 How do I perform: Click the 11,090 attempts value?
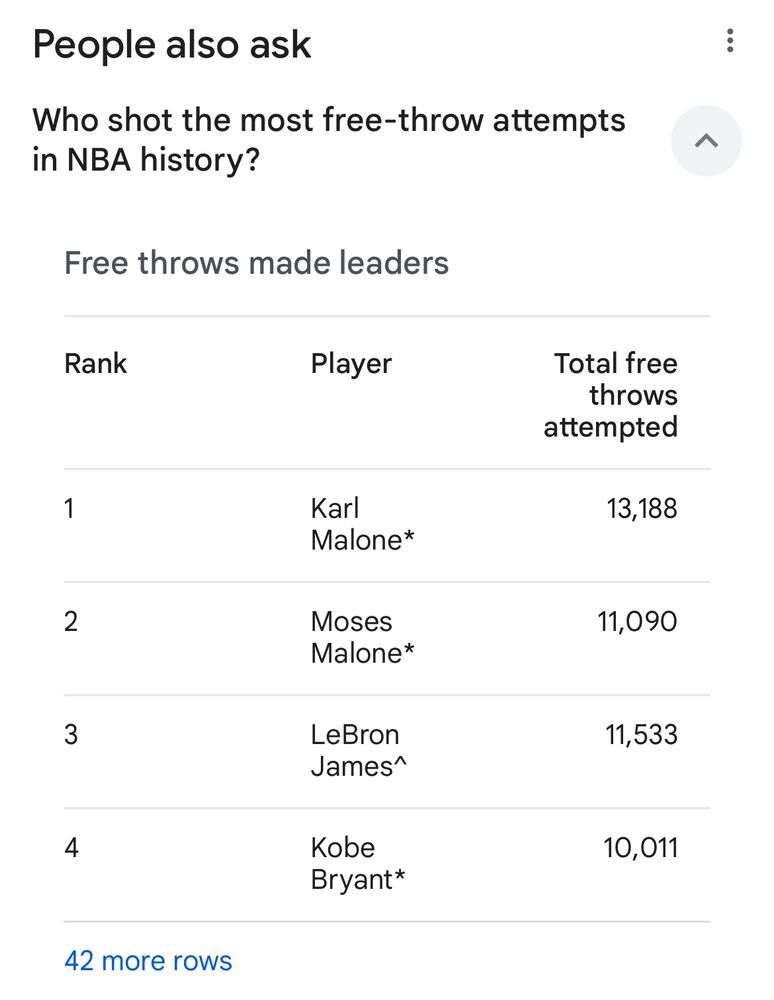[637, 622]
